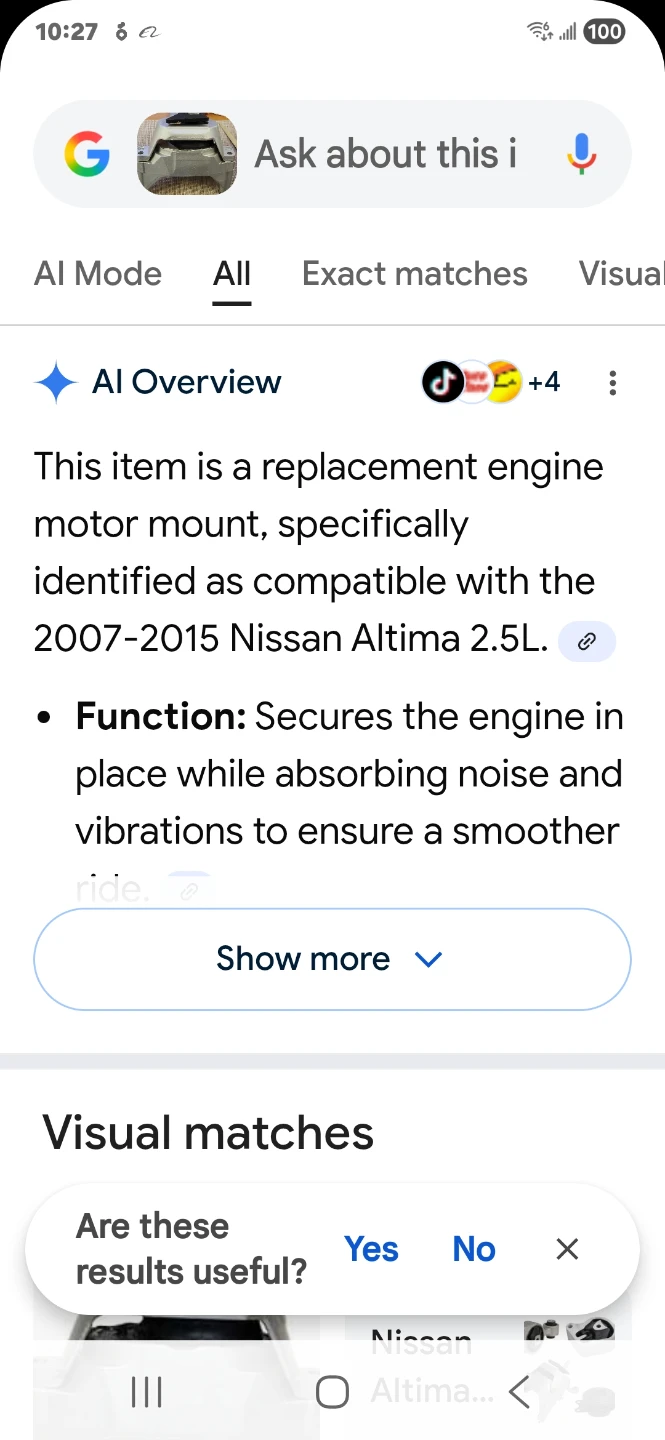
Task: Open the TikTok source icon
Action: pyautogui.click(x=440, y=382)
